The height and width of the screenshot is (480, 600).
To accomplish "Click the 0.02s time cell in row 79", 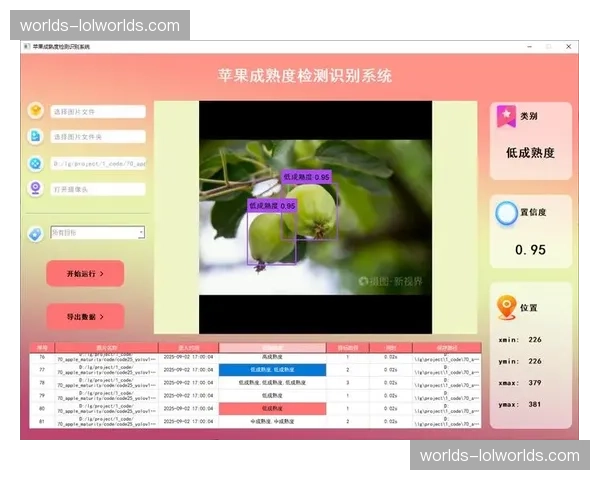I will point(391,395).
